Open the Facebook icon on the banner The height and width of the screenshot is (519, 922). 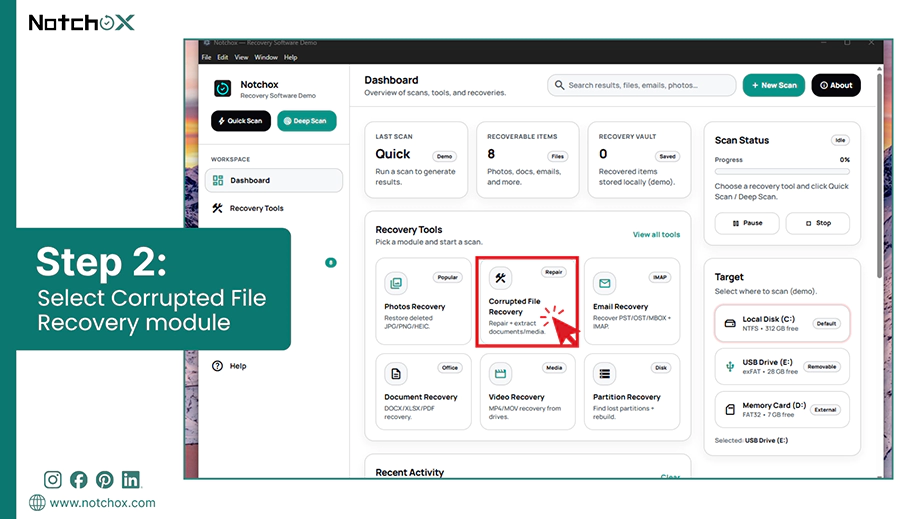(79, 480)
